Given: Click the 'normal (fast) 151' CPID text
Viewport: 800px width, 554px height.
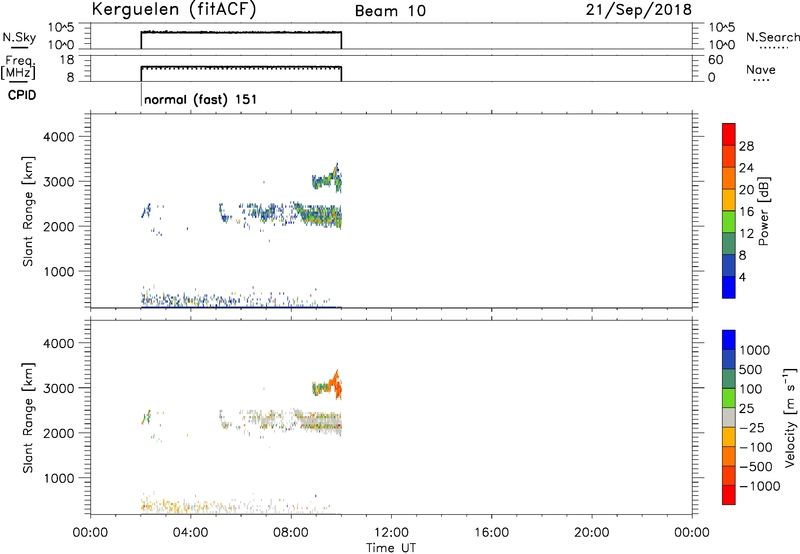Looking at the screenshot, I should pos(200,99).
